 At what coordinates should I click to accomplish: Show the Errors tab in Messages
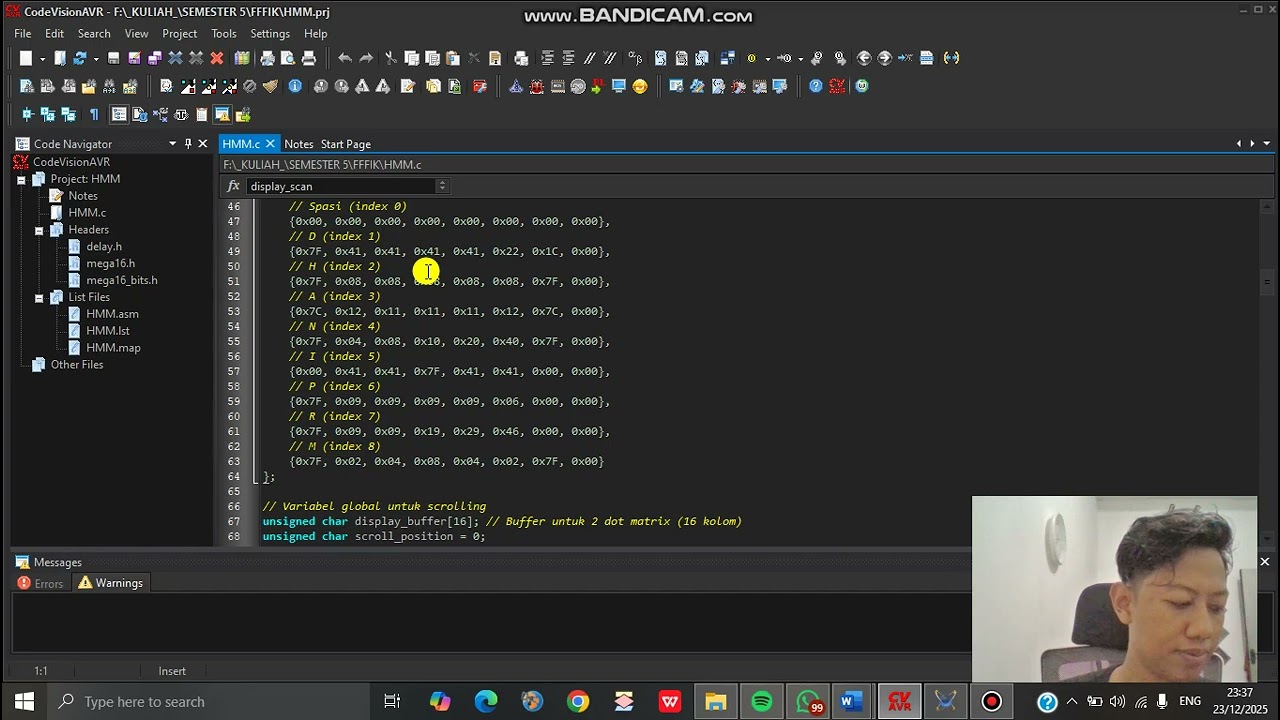(40, 583)
